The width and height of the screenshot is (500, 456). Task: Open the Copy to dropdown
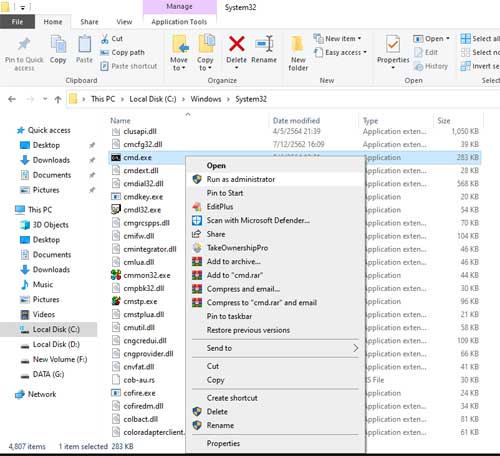[x=205, y=63]
